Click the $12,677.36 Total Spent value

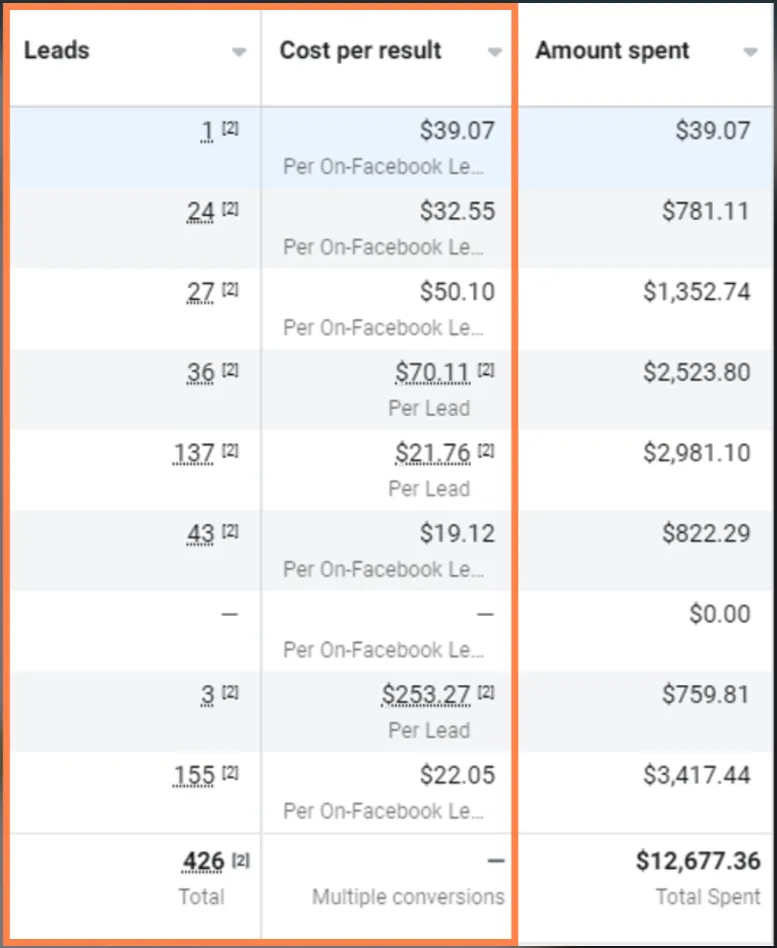pos(698,861)
